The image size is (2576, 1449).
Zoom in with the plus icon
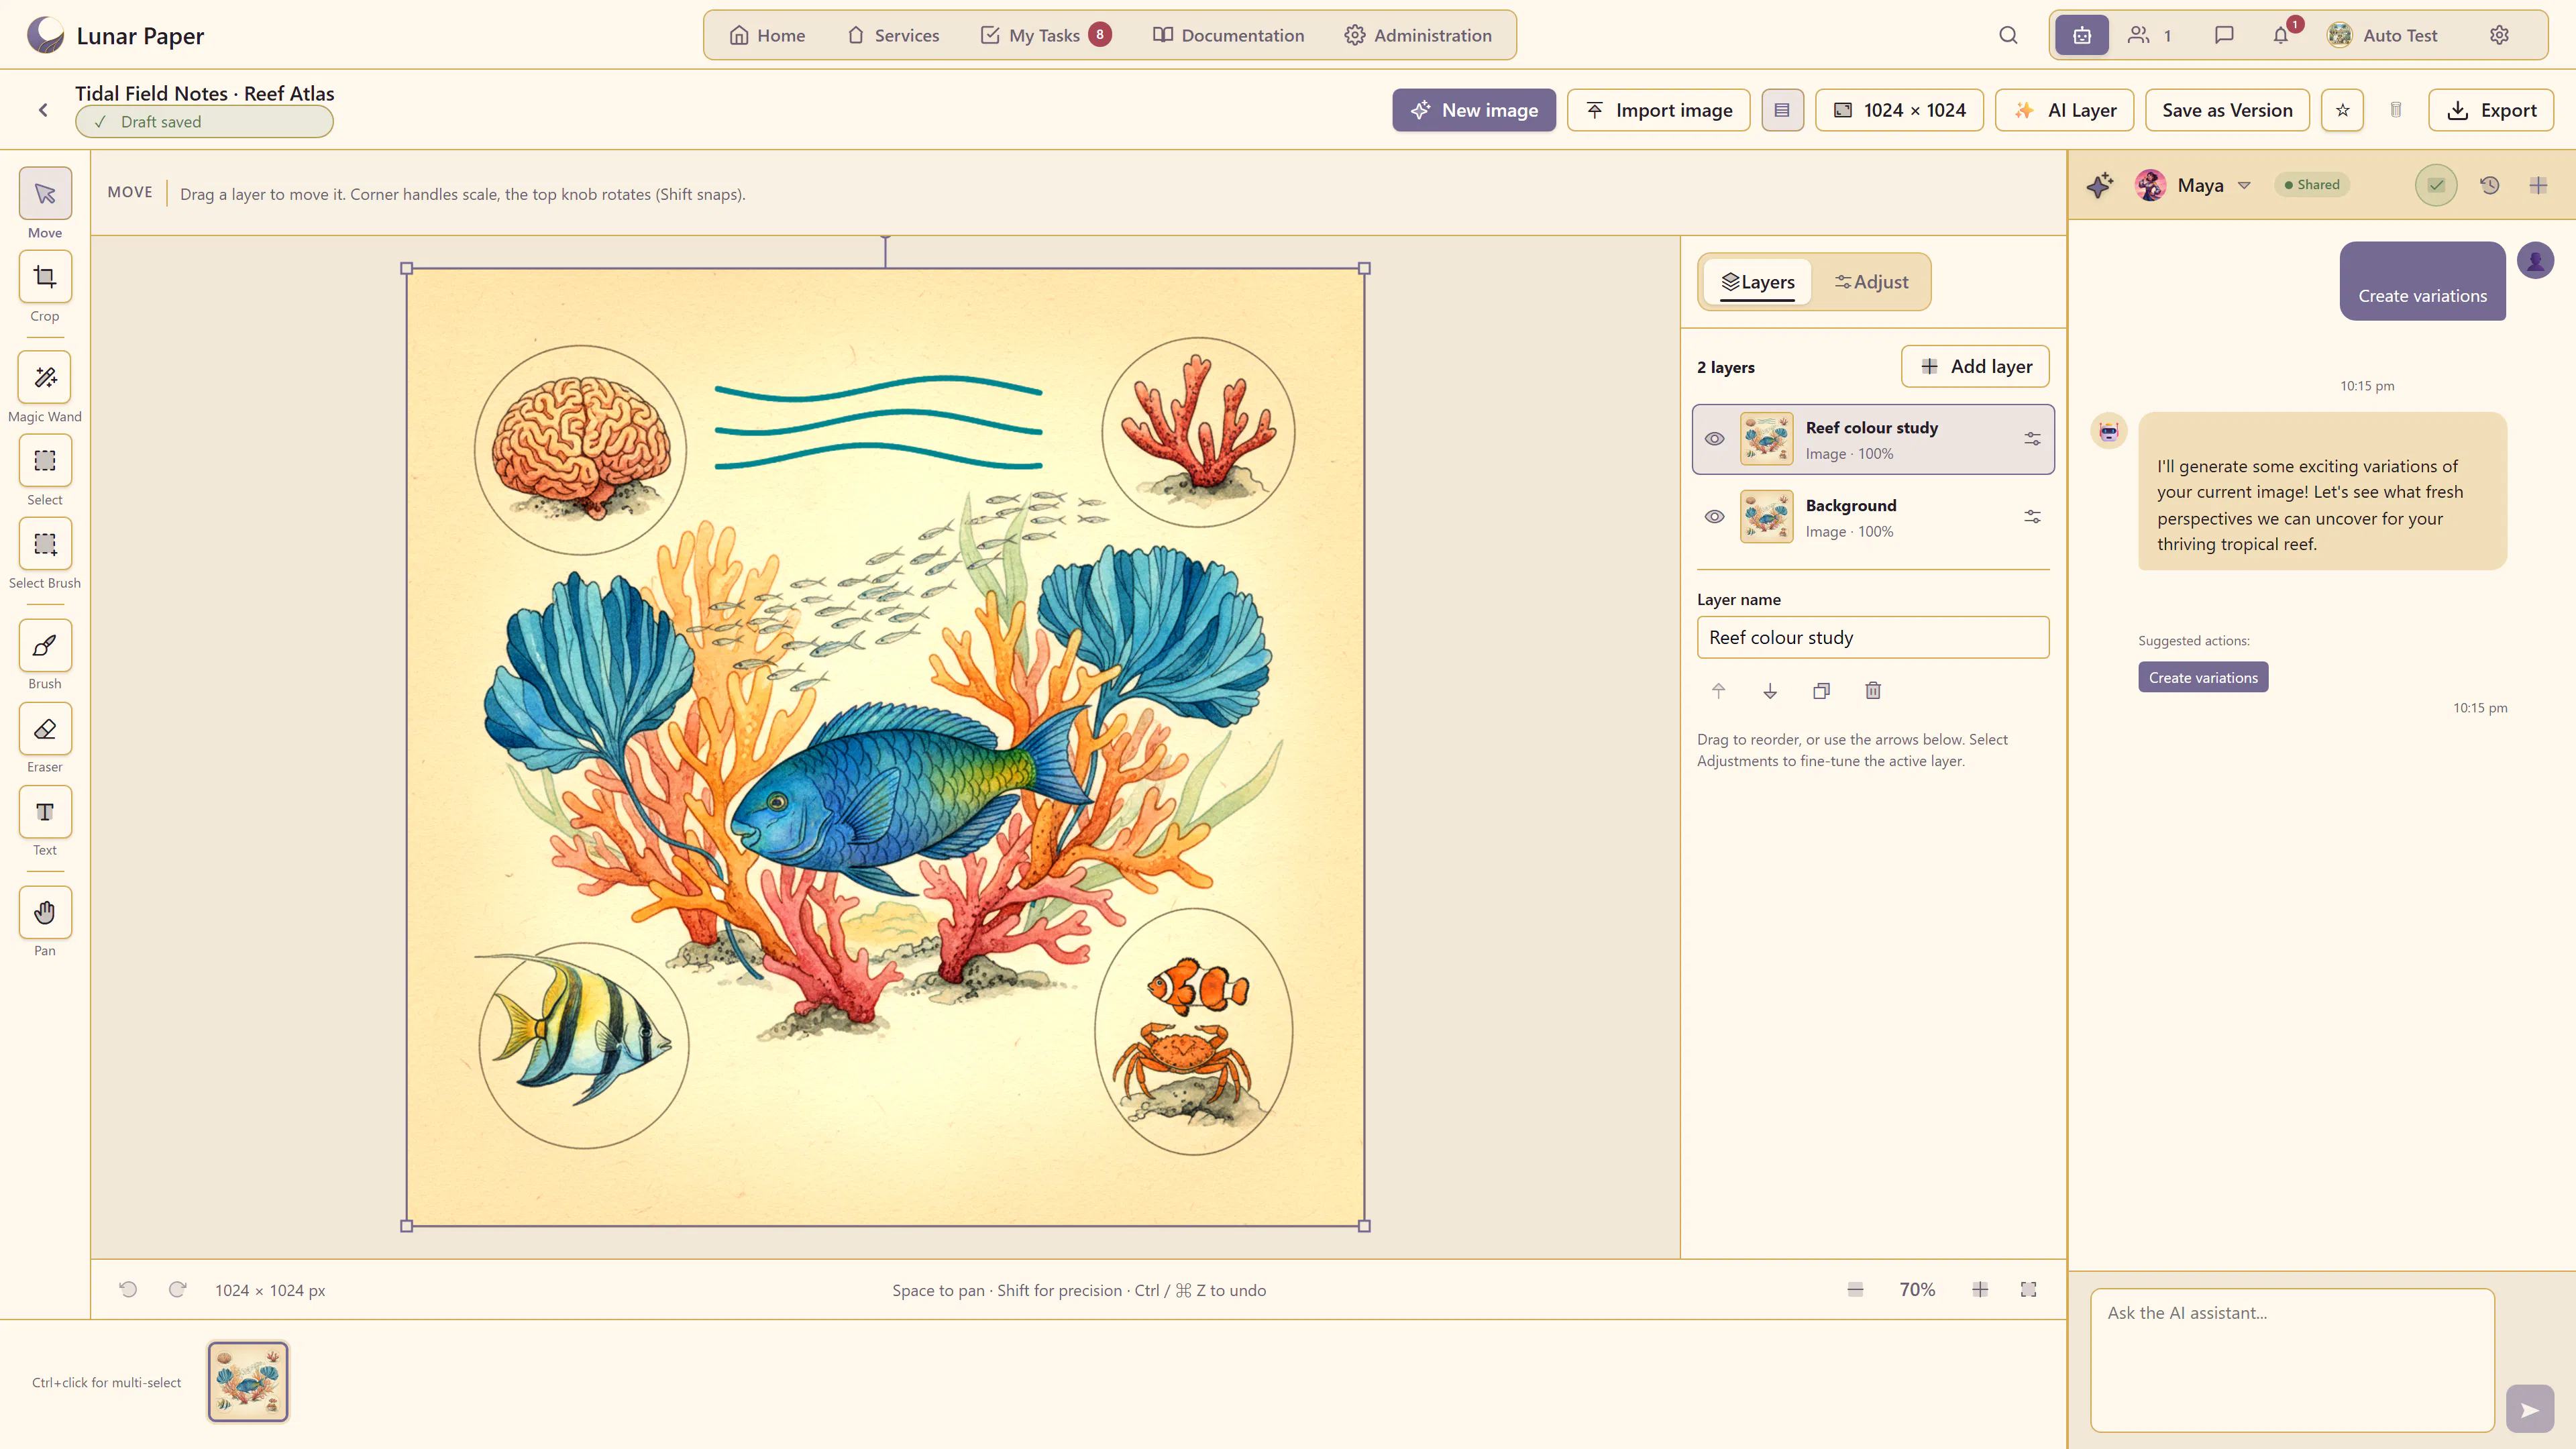click(1980, 1289)
